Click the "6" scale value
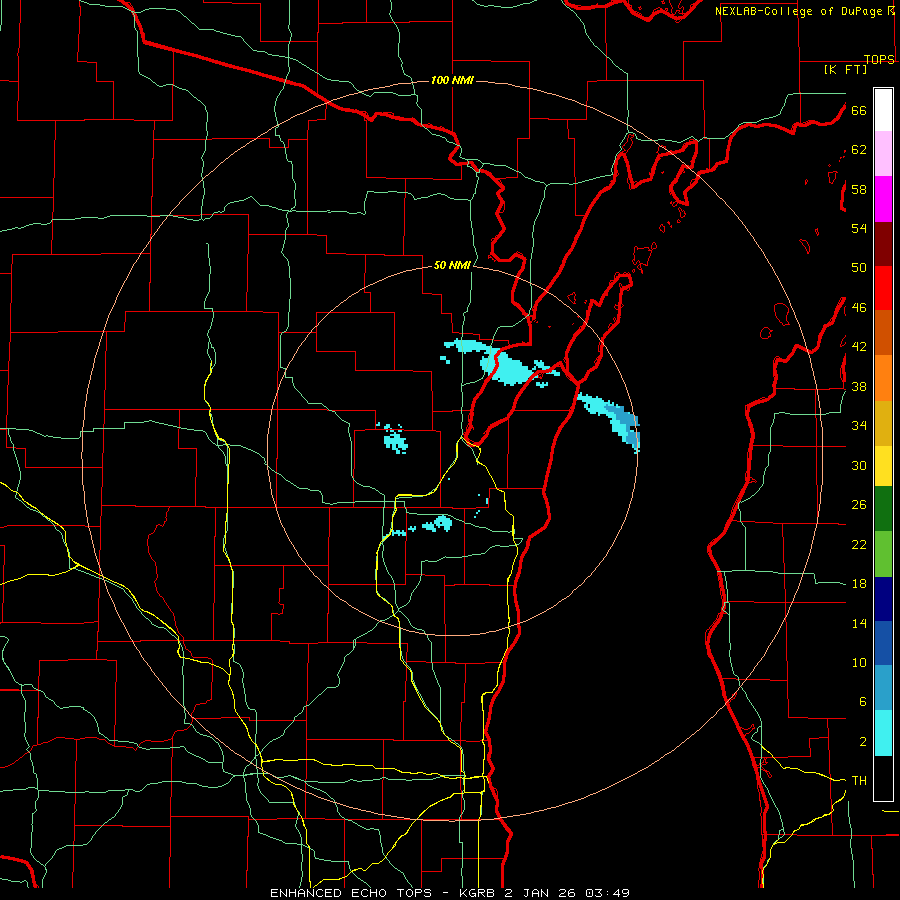Image resolution: width=900 pixels, height=900 pixels. point(863,701)
